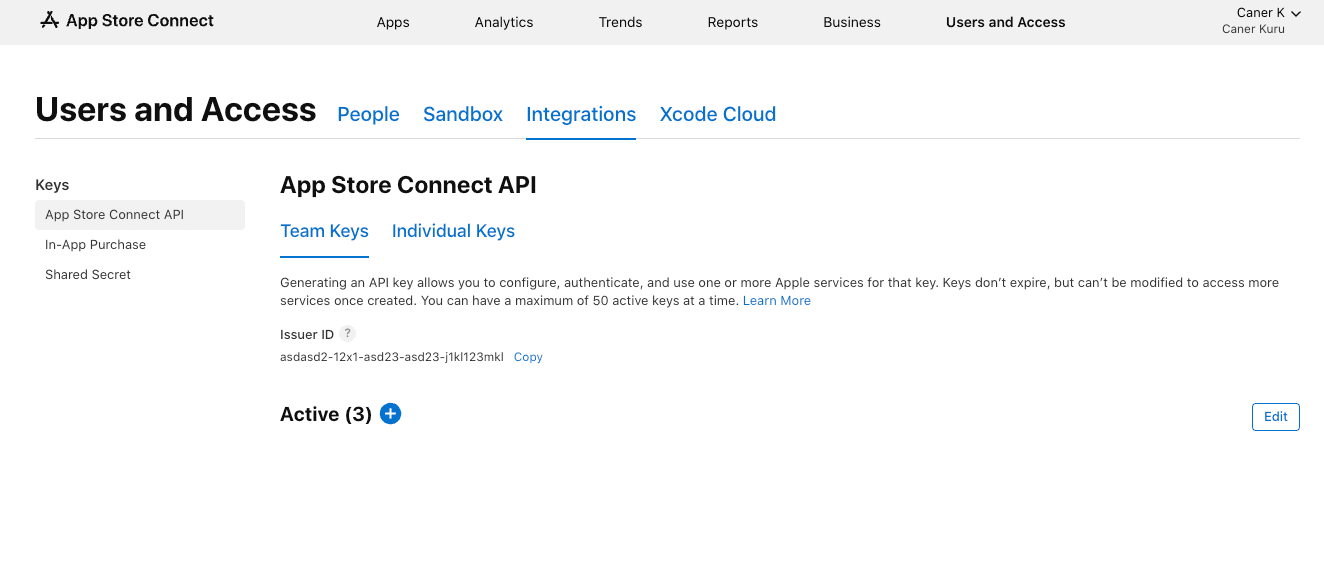Open the Sandbox section
Viewport: 1324px width, 582px height.
(x=462, y=114)
